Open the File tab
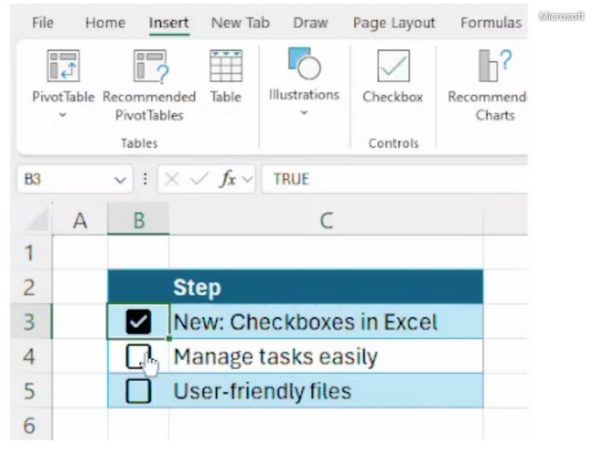The image size is (600, 450). [x=43, y=23]
